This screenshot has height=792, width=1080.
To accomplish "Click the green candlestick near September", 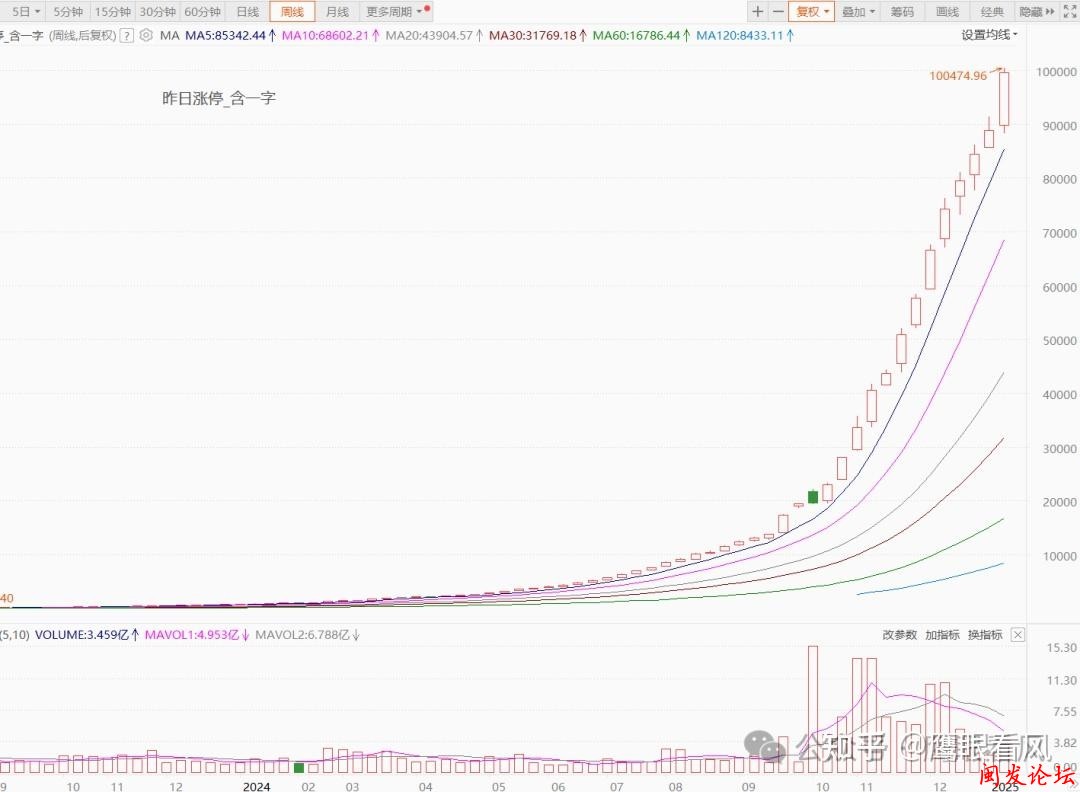I will coord(813,496).
